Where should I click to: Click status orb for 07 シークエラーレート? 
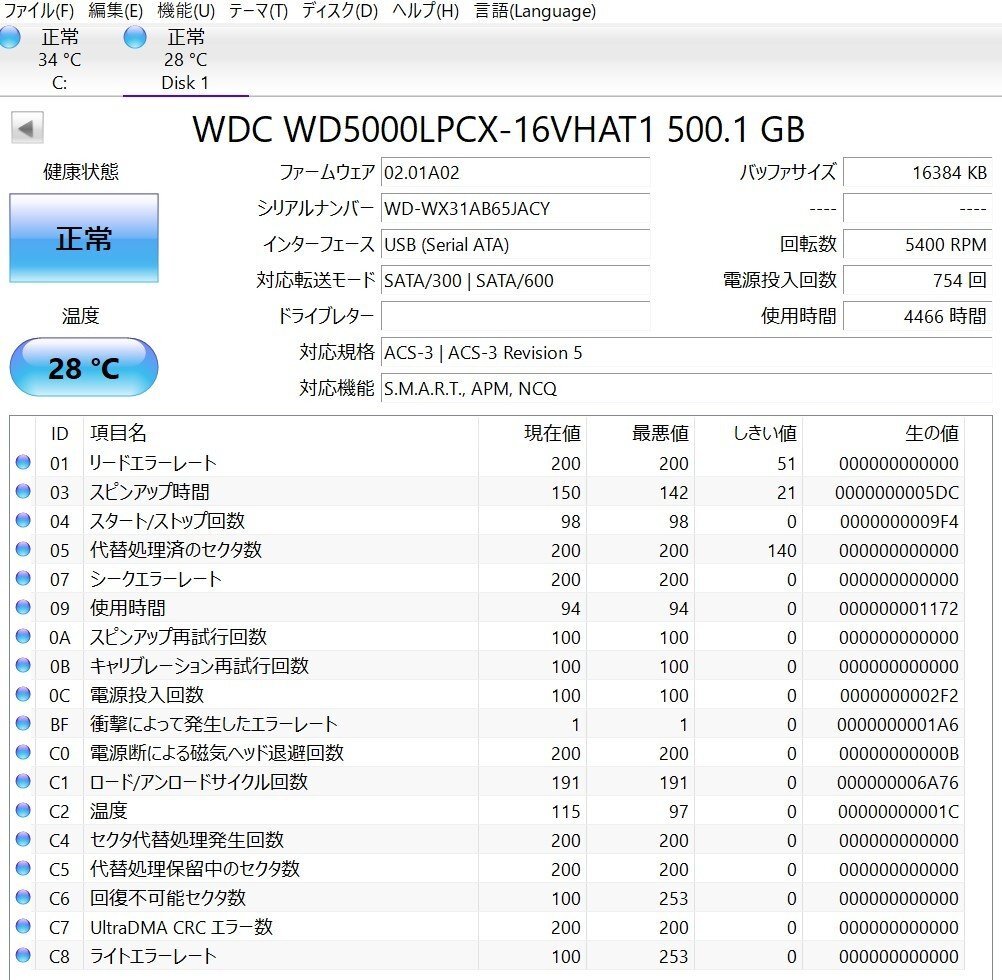coord(23,578)
